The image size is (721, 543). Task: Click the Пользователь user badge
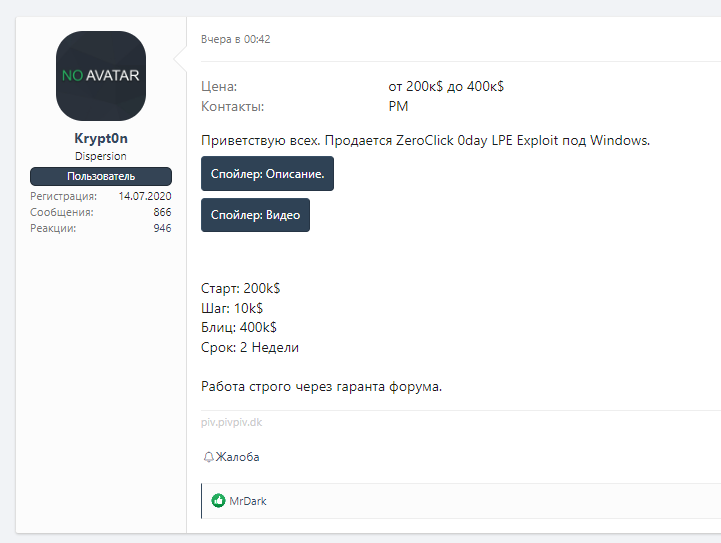100,176
